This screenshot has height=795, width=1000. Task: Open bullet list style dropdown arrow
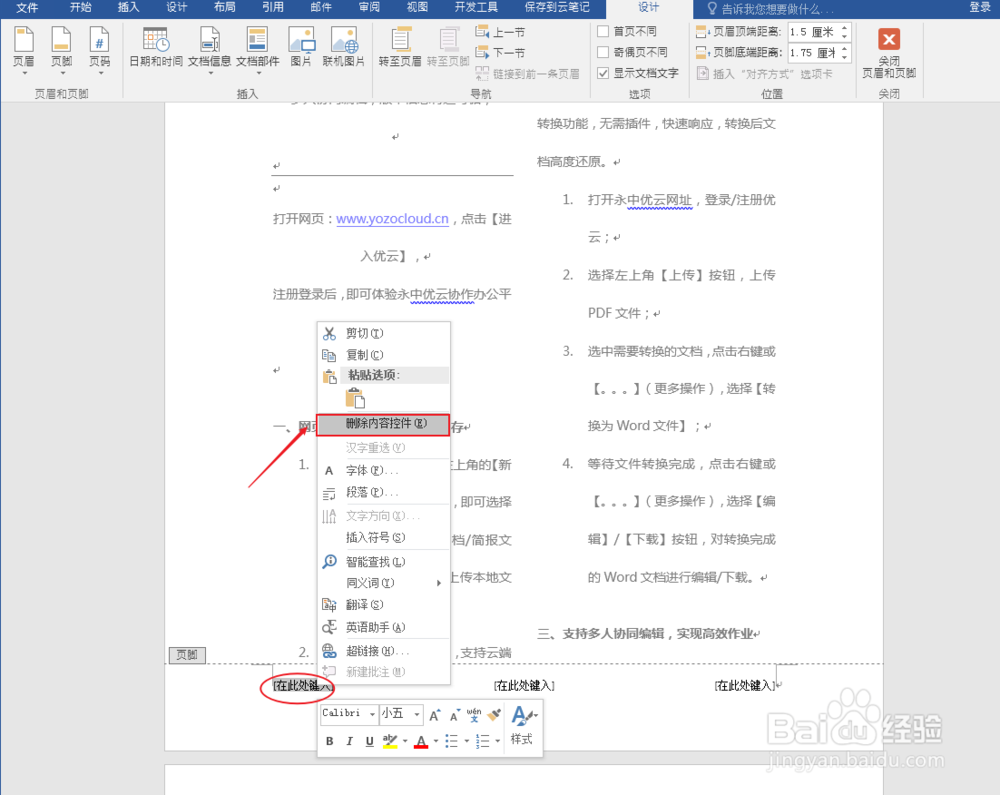[467, 741]
